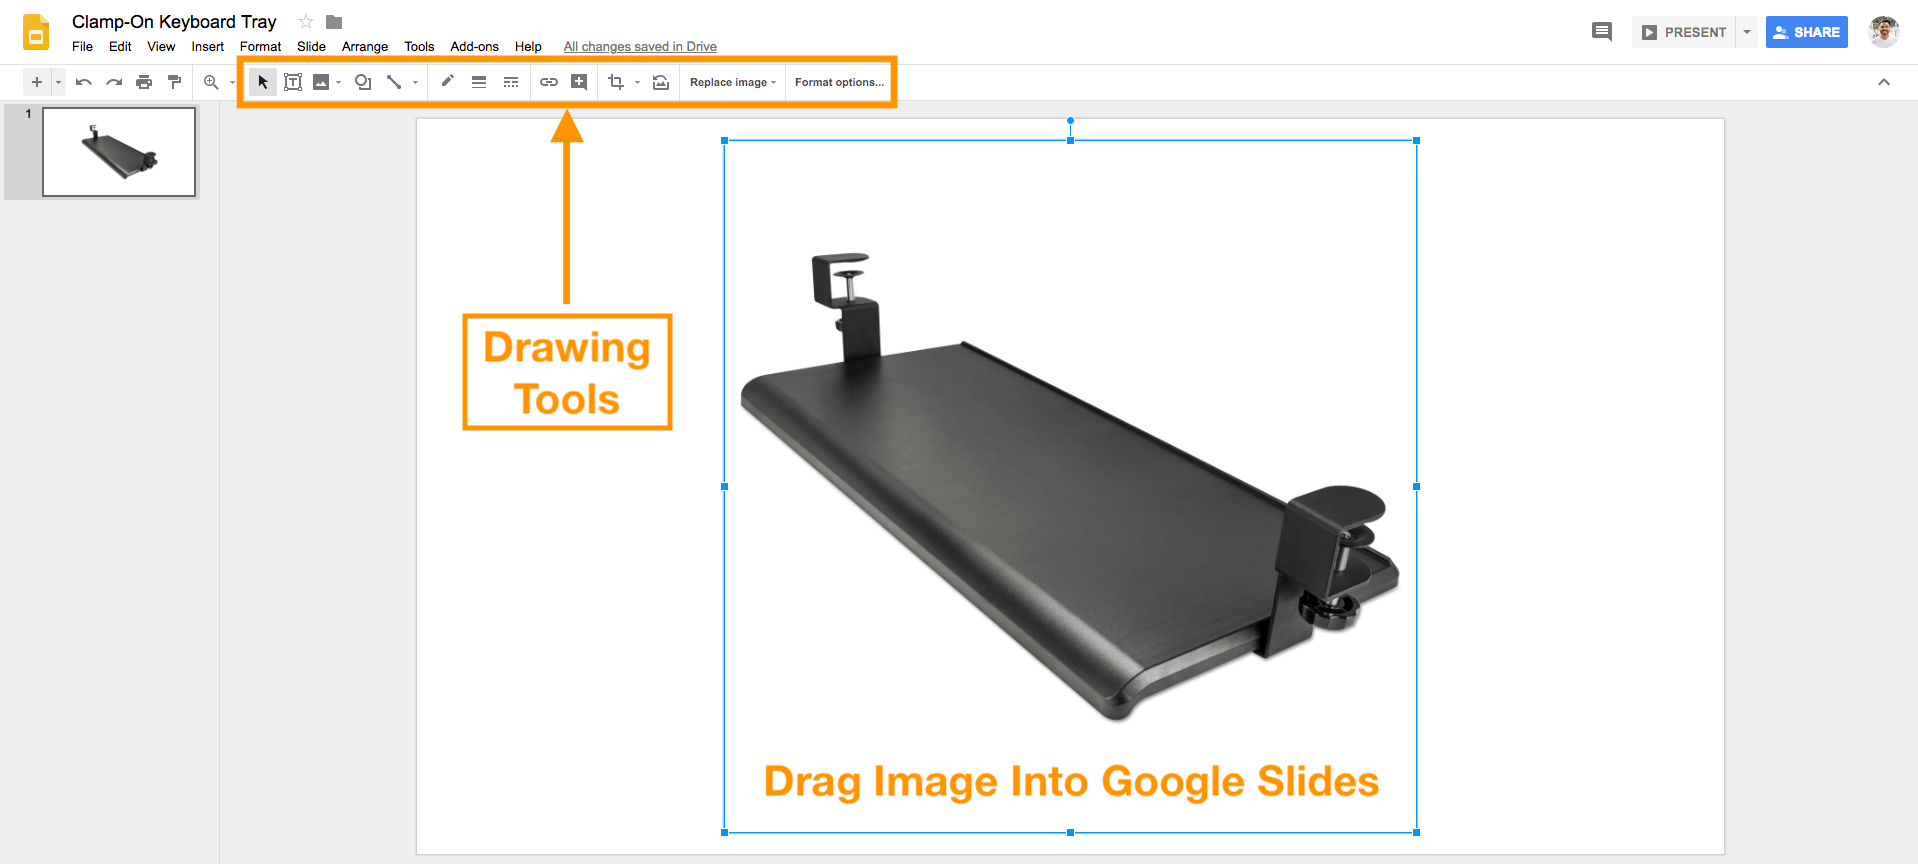Viewport: 1918px width, 864px height.
Task: Add a comment using toolbar icon
Action: tap(579, 82)
